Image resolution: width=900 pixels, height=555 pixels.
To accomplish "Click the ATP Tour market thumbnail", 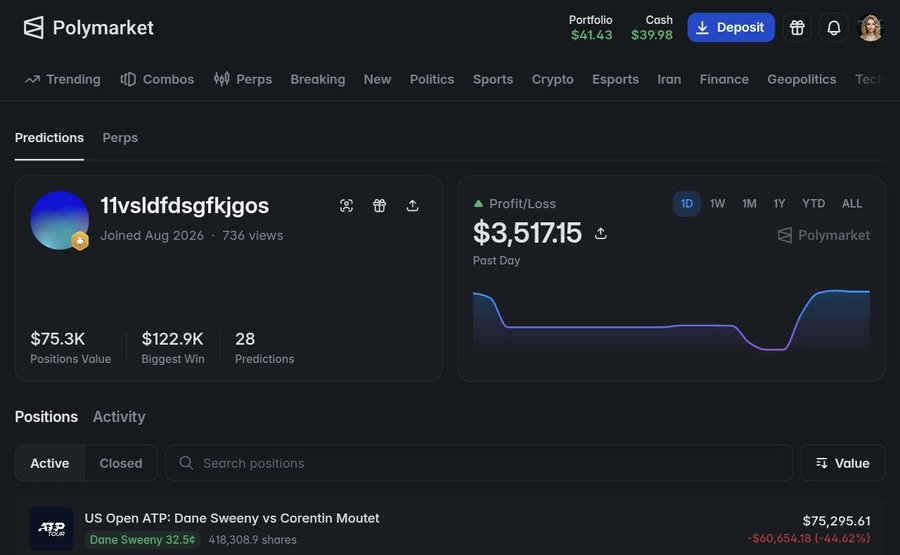I will point(51,529).
